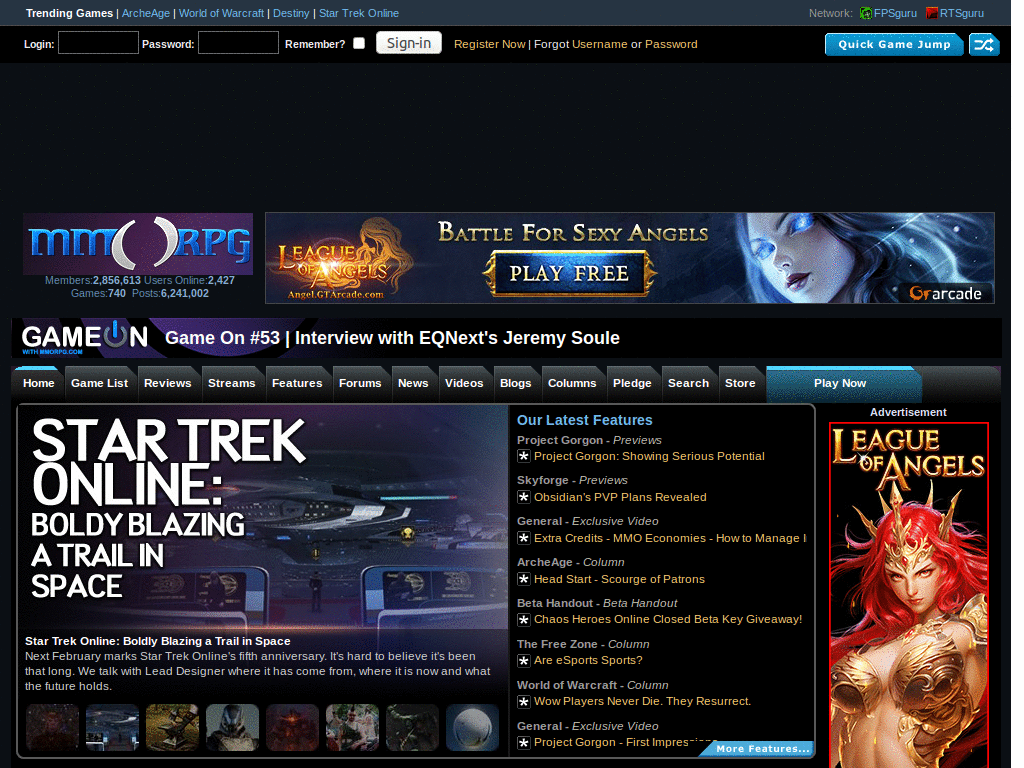
Task: Click the forgot Username link
Action: tap(600, 44)
